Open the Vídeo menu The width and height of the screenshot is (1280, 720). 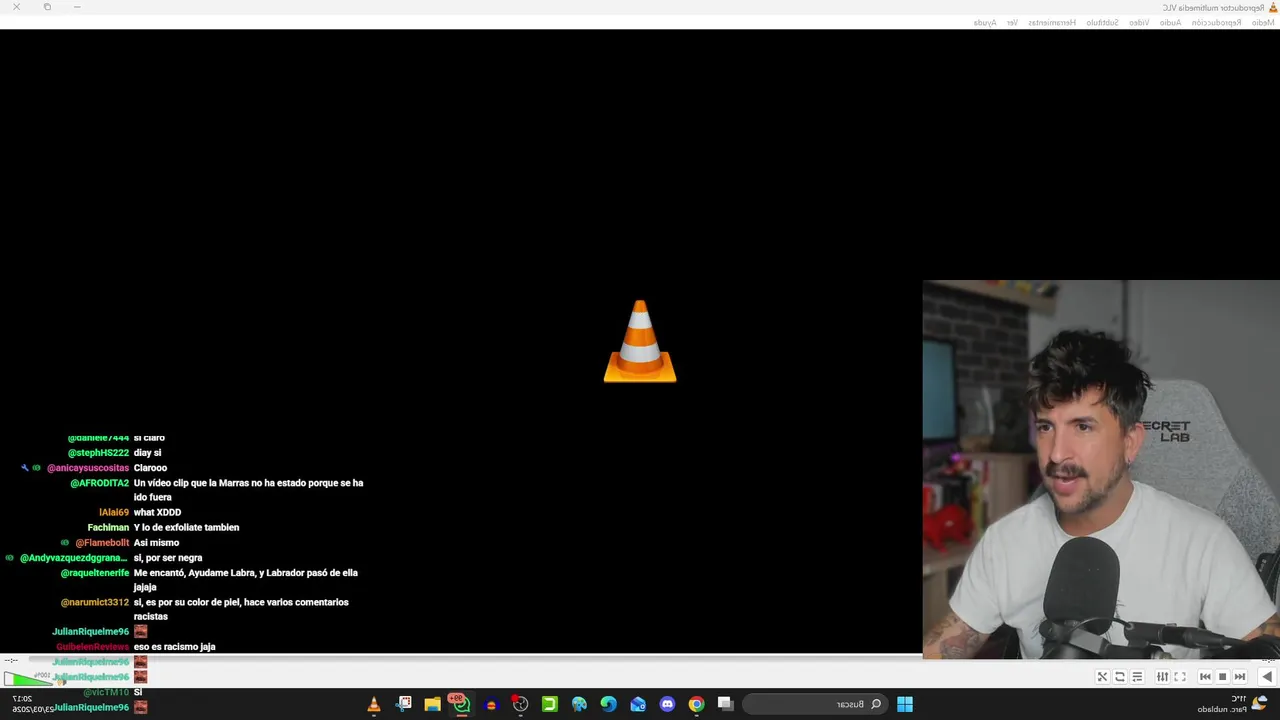[1139, 22]
